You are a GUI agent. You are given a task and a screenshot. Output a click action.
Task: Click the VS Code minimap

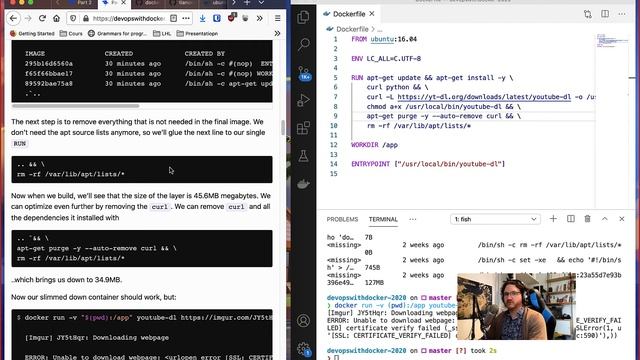tap(612, 41)
